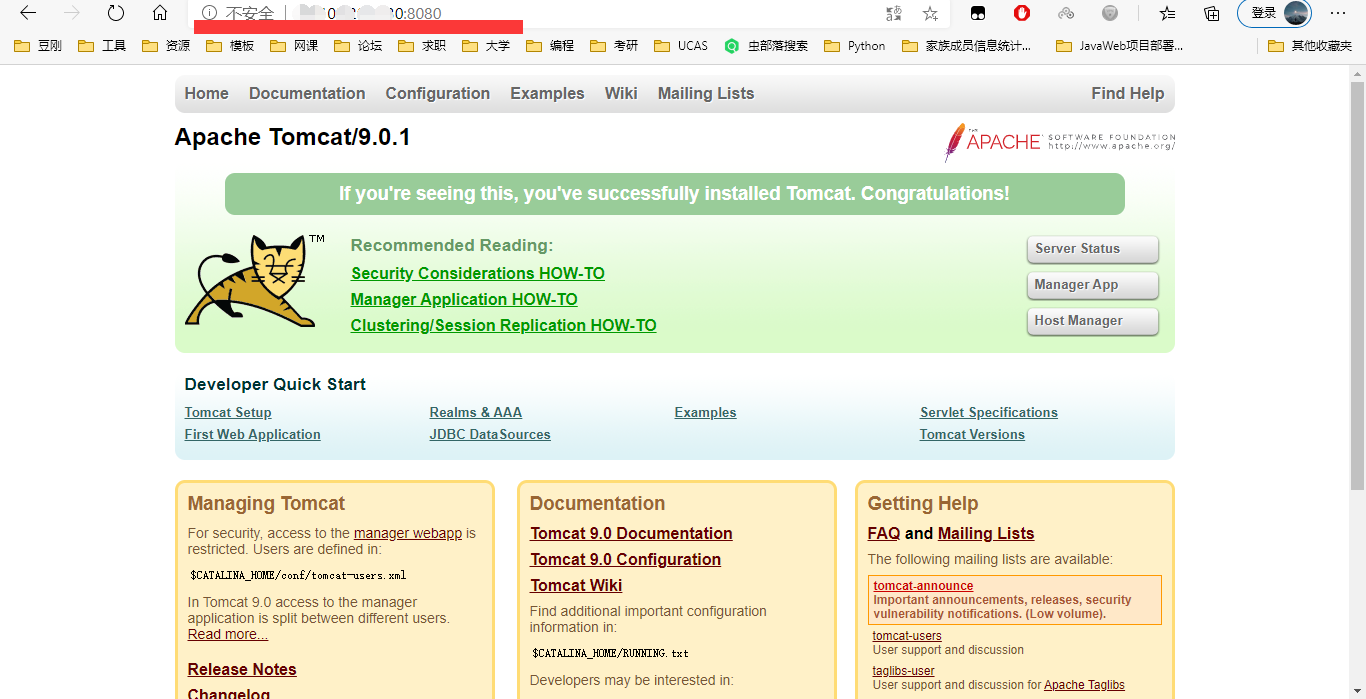Open the UCAS bookmark folder

pos(681,46)
